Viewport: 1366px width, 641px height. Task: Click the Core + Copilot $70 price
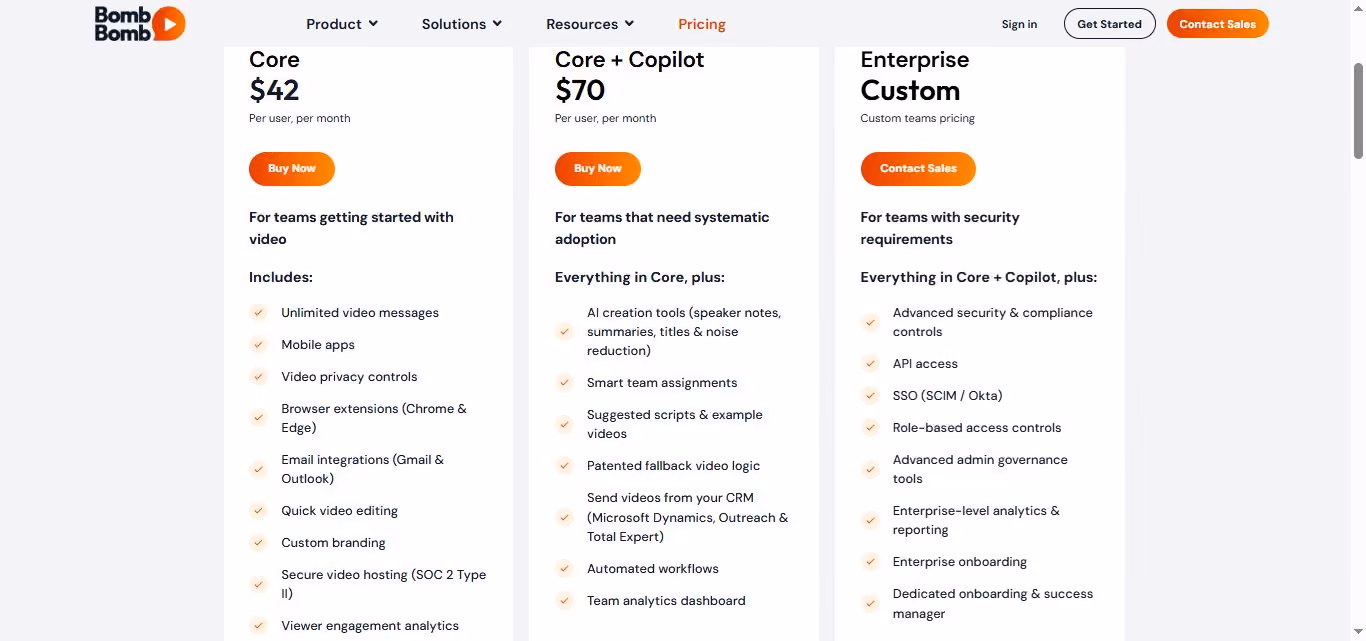[580, 91]
